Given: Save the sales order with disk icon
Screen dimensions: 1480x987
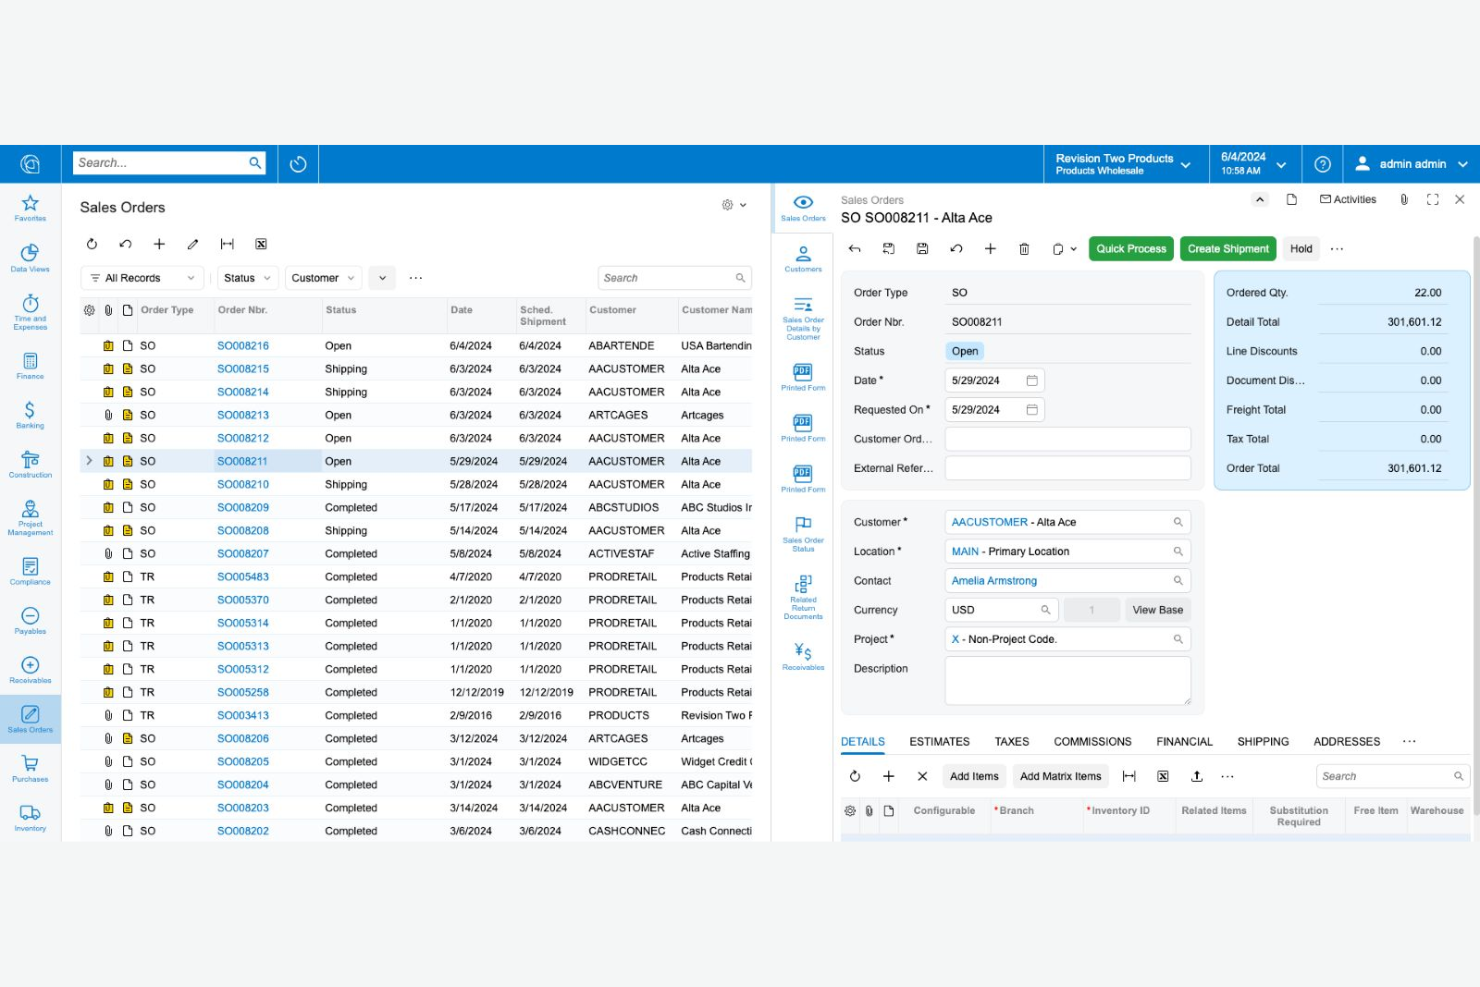Looking at the screenshot, I should pyautogui.click(x=922, y=249).
